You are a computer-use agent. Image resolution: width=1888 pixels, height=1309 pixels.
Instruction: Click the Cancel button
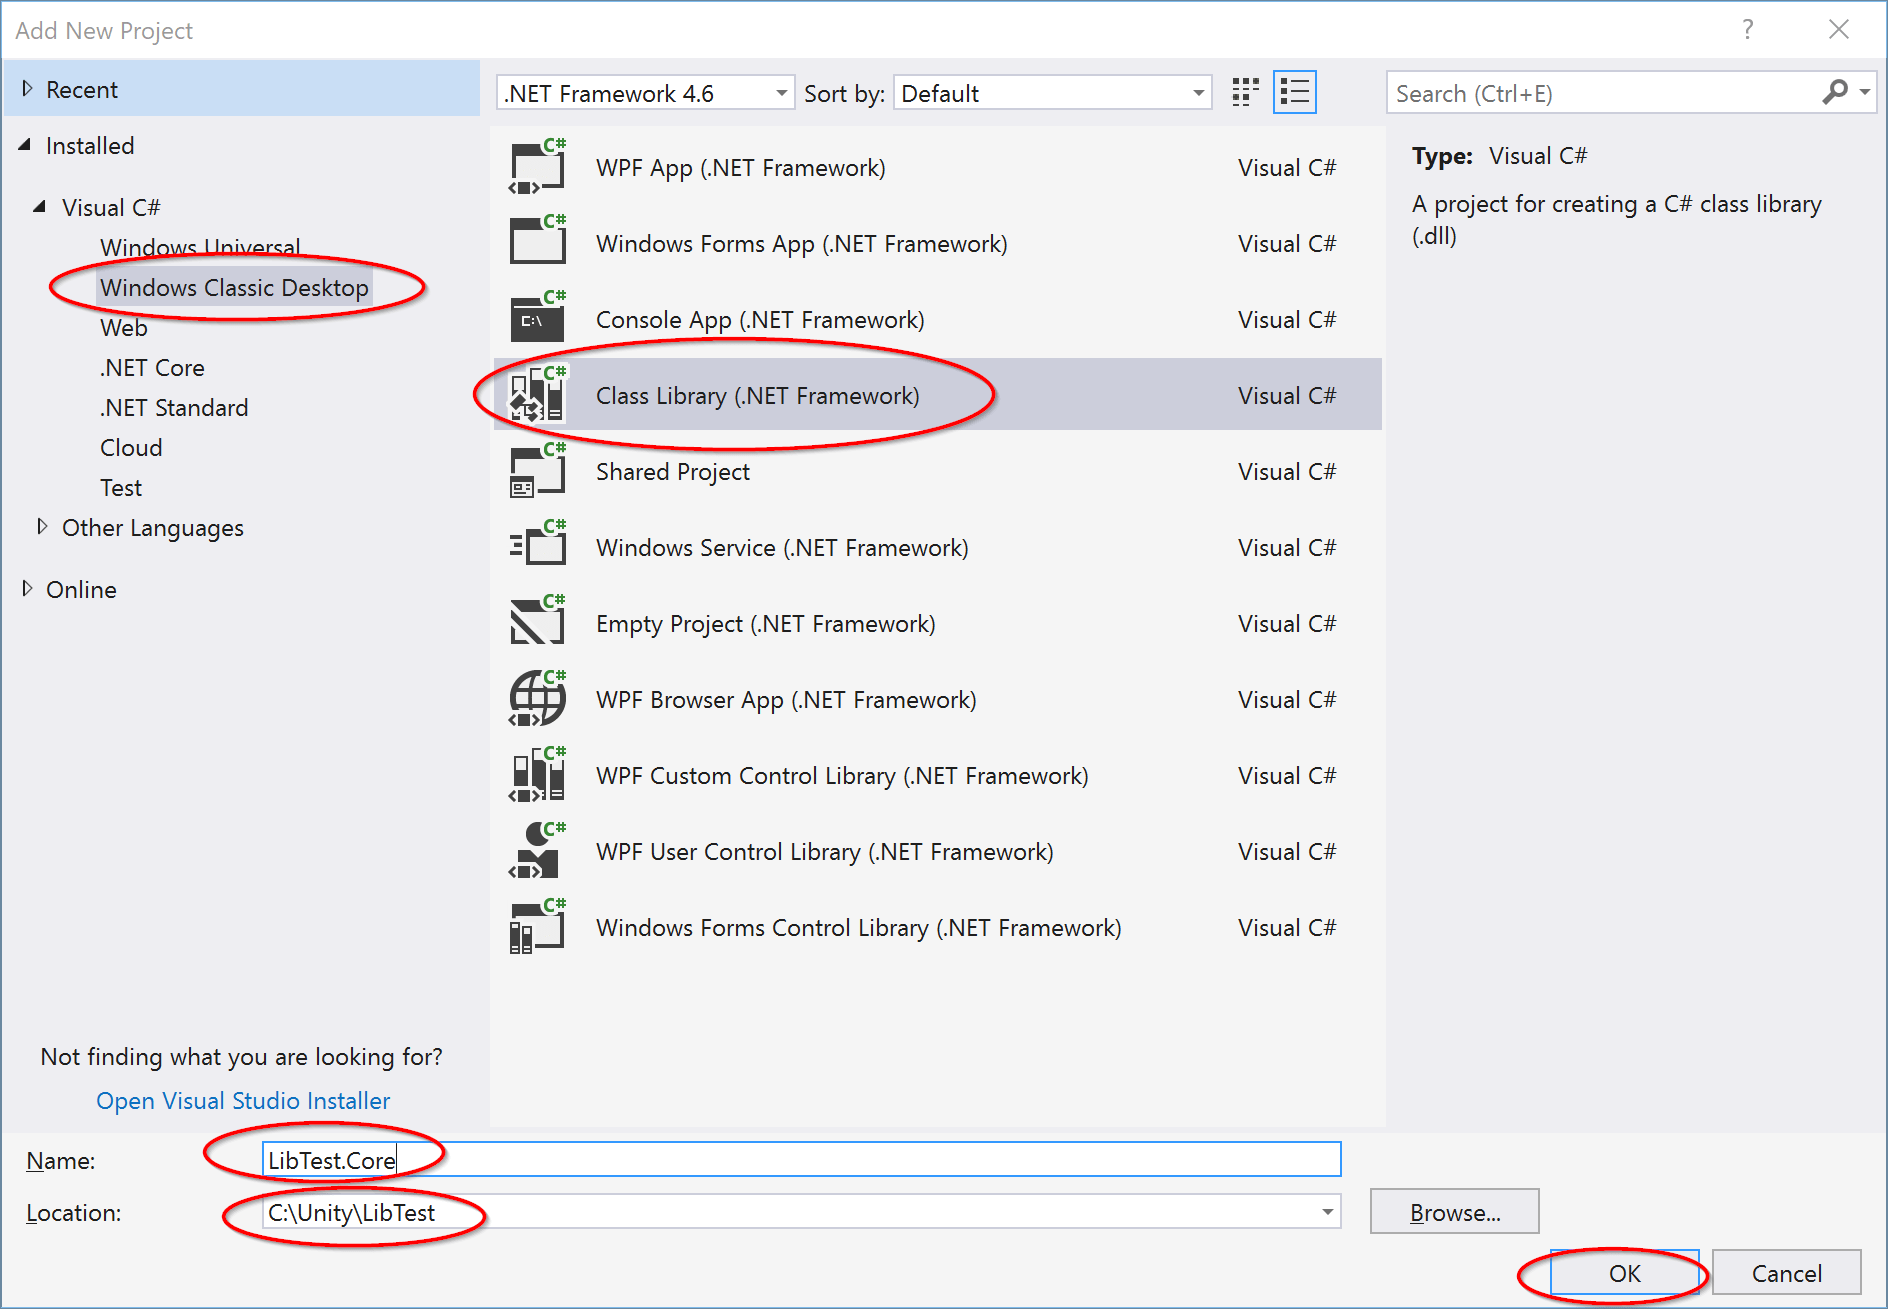(1787, 1273)
